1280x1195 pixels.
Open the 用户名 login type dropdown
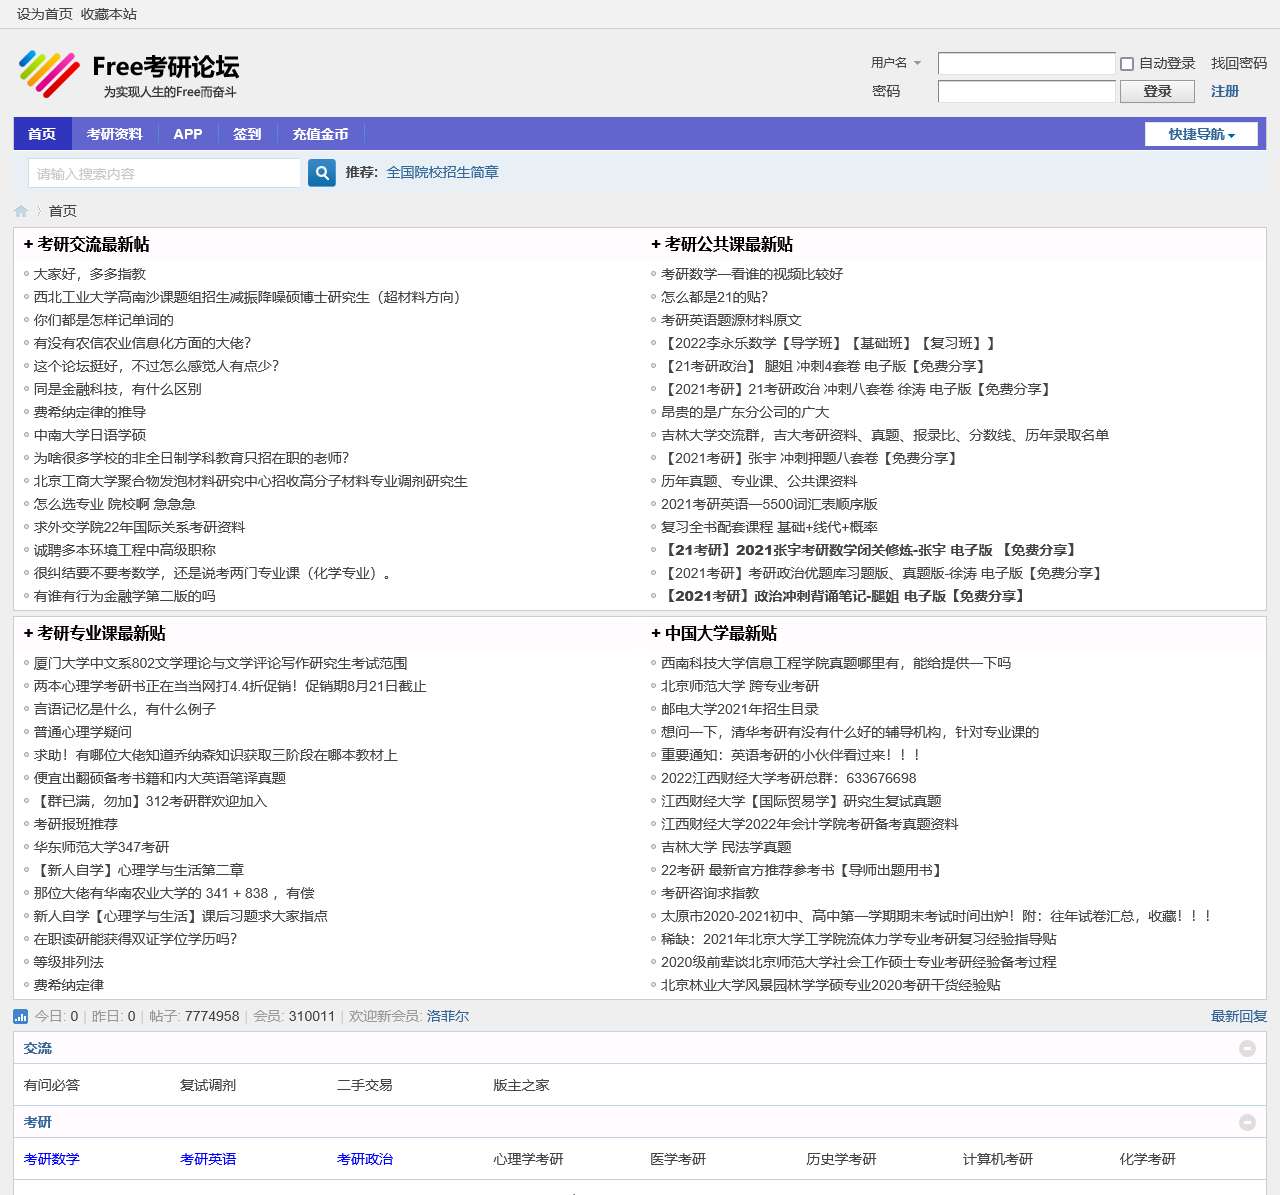[896, 63]
